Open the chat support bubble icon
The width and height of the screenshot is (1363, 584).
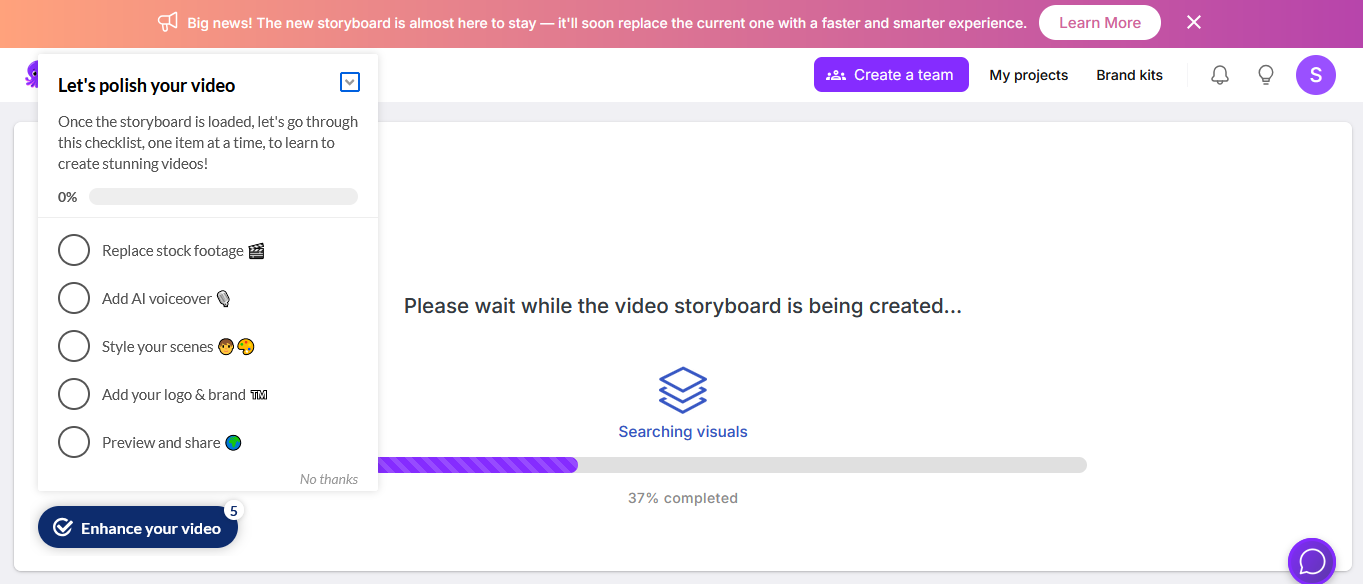click(x=1311, y=561)
